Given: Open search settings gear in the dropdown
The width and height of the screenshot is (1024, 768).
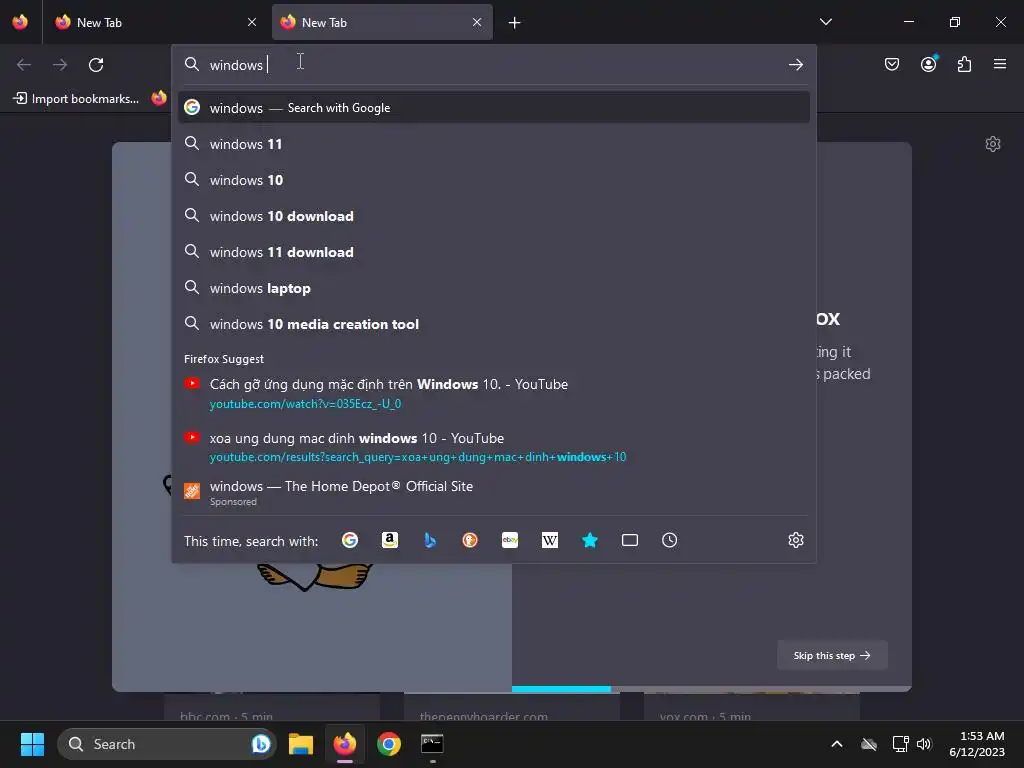Looking at the screenshot, I should point(795,540).
